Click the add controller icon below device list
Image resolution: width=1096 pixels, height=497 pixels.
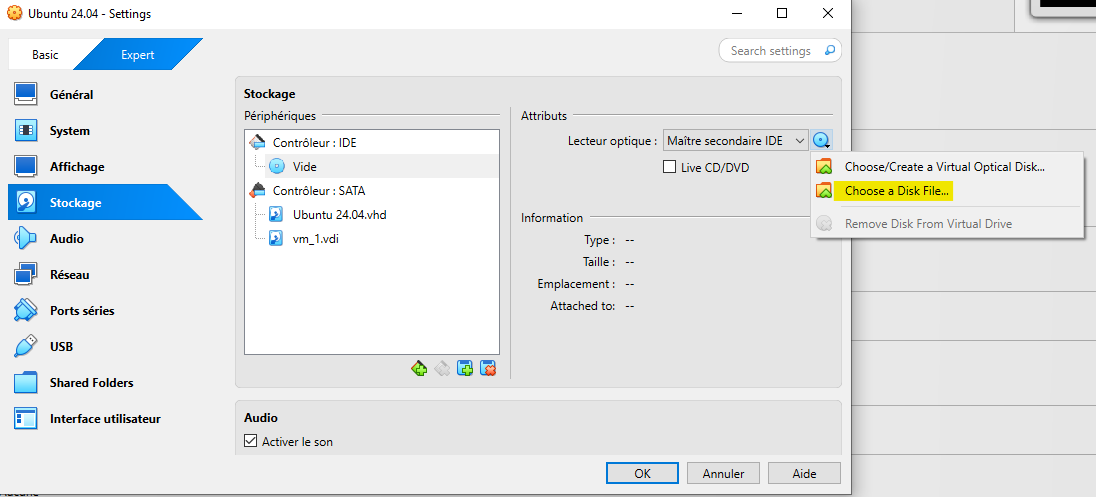[419, 368]
